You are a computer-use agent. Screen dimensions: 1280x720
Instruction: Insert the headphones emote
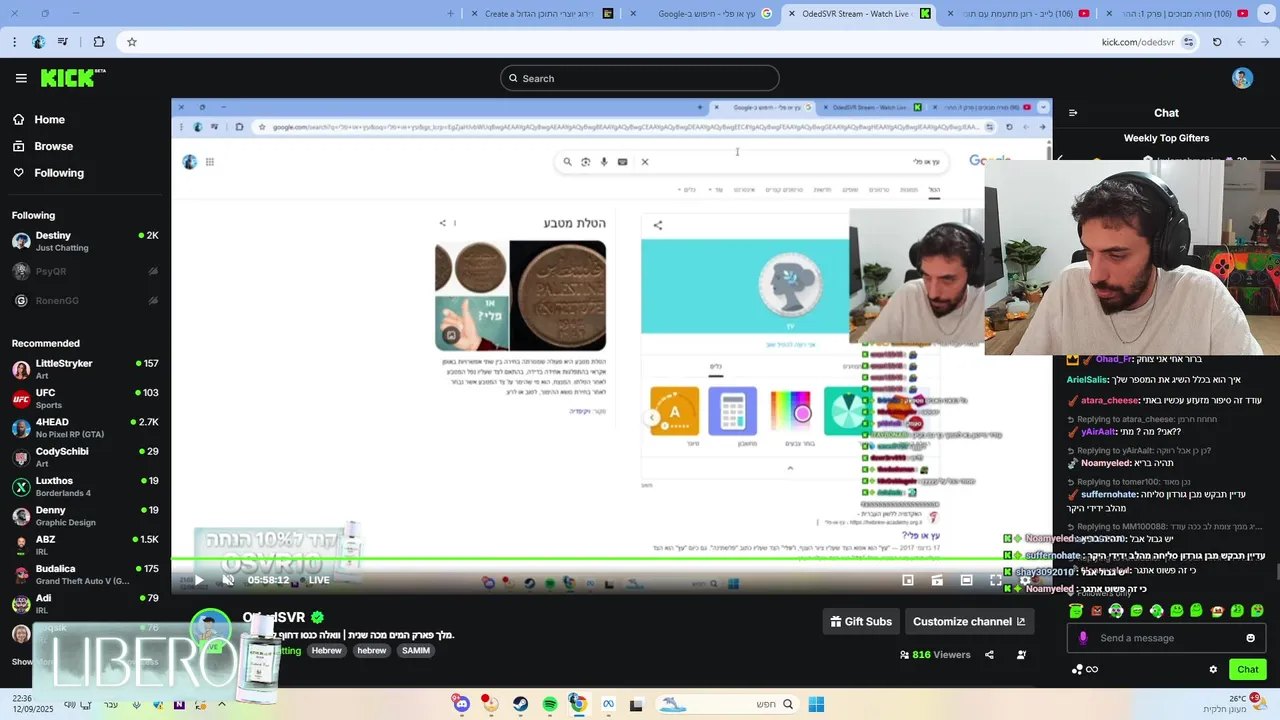(1116, 610)
